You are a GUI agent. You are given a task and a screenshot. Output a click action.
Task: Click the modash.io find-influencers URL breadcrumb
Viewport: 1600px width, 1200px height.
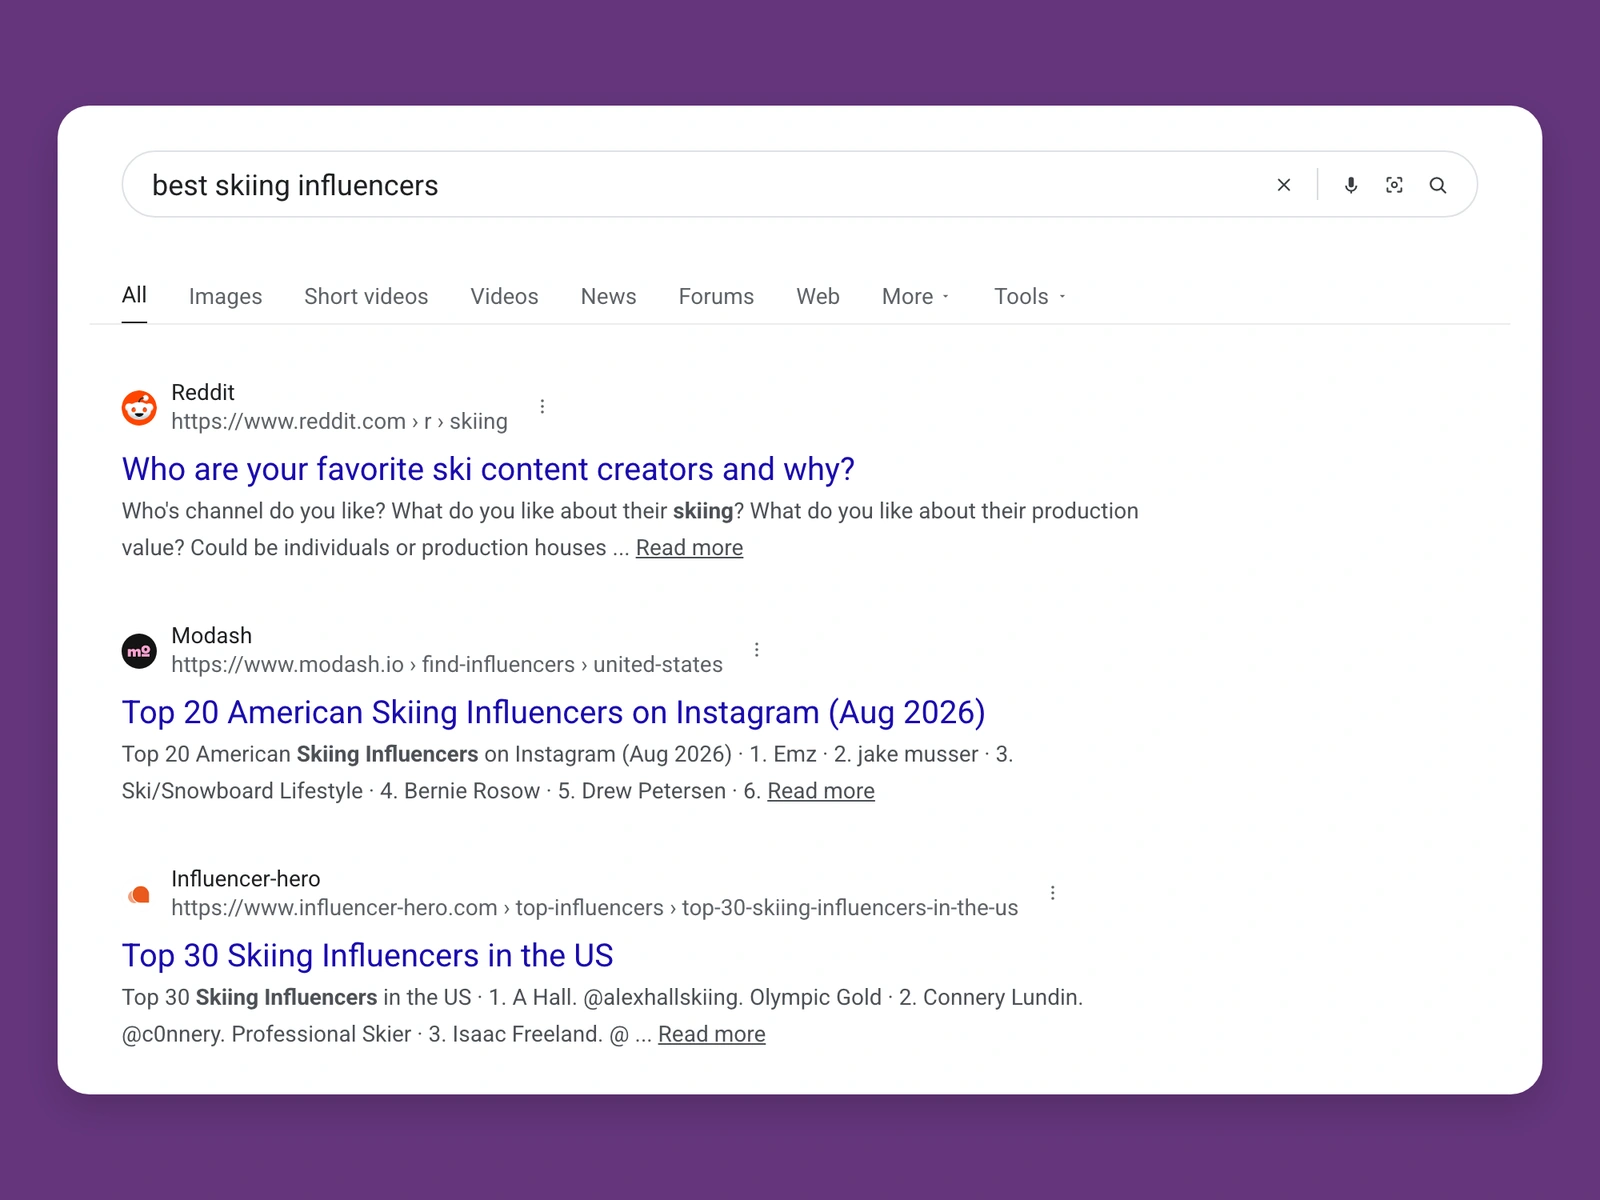click(x=447, y=665)
